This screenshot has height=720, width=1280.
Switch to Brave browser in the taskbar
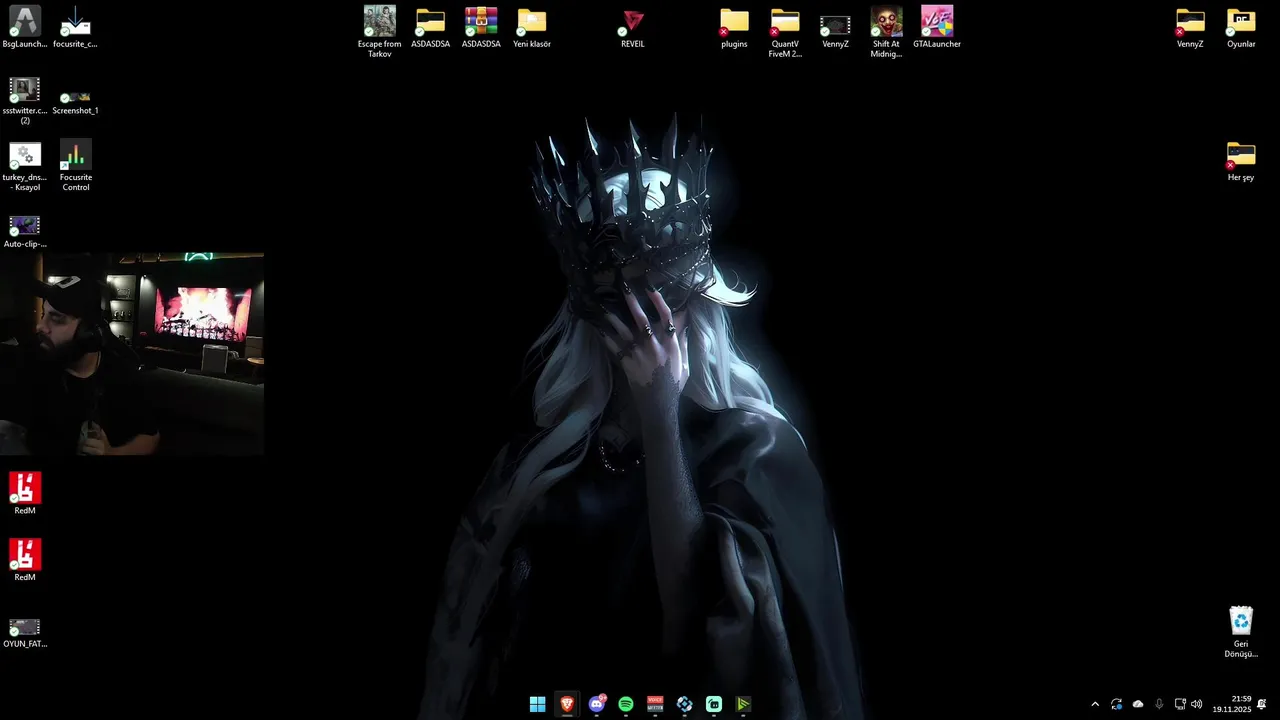(567, 704)
